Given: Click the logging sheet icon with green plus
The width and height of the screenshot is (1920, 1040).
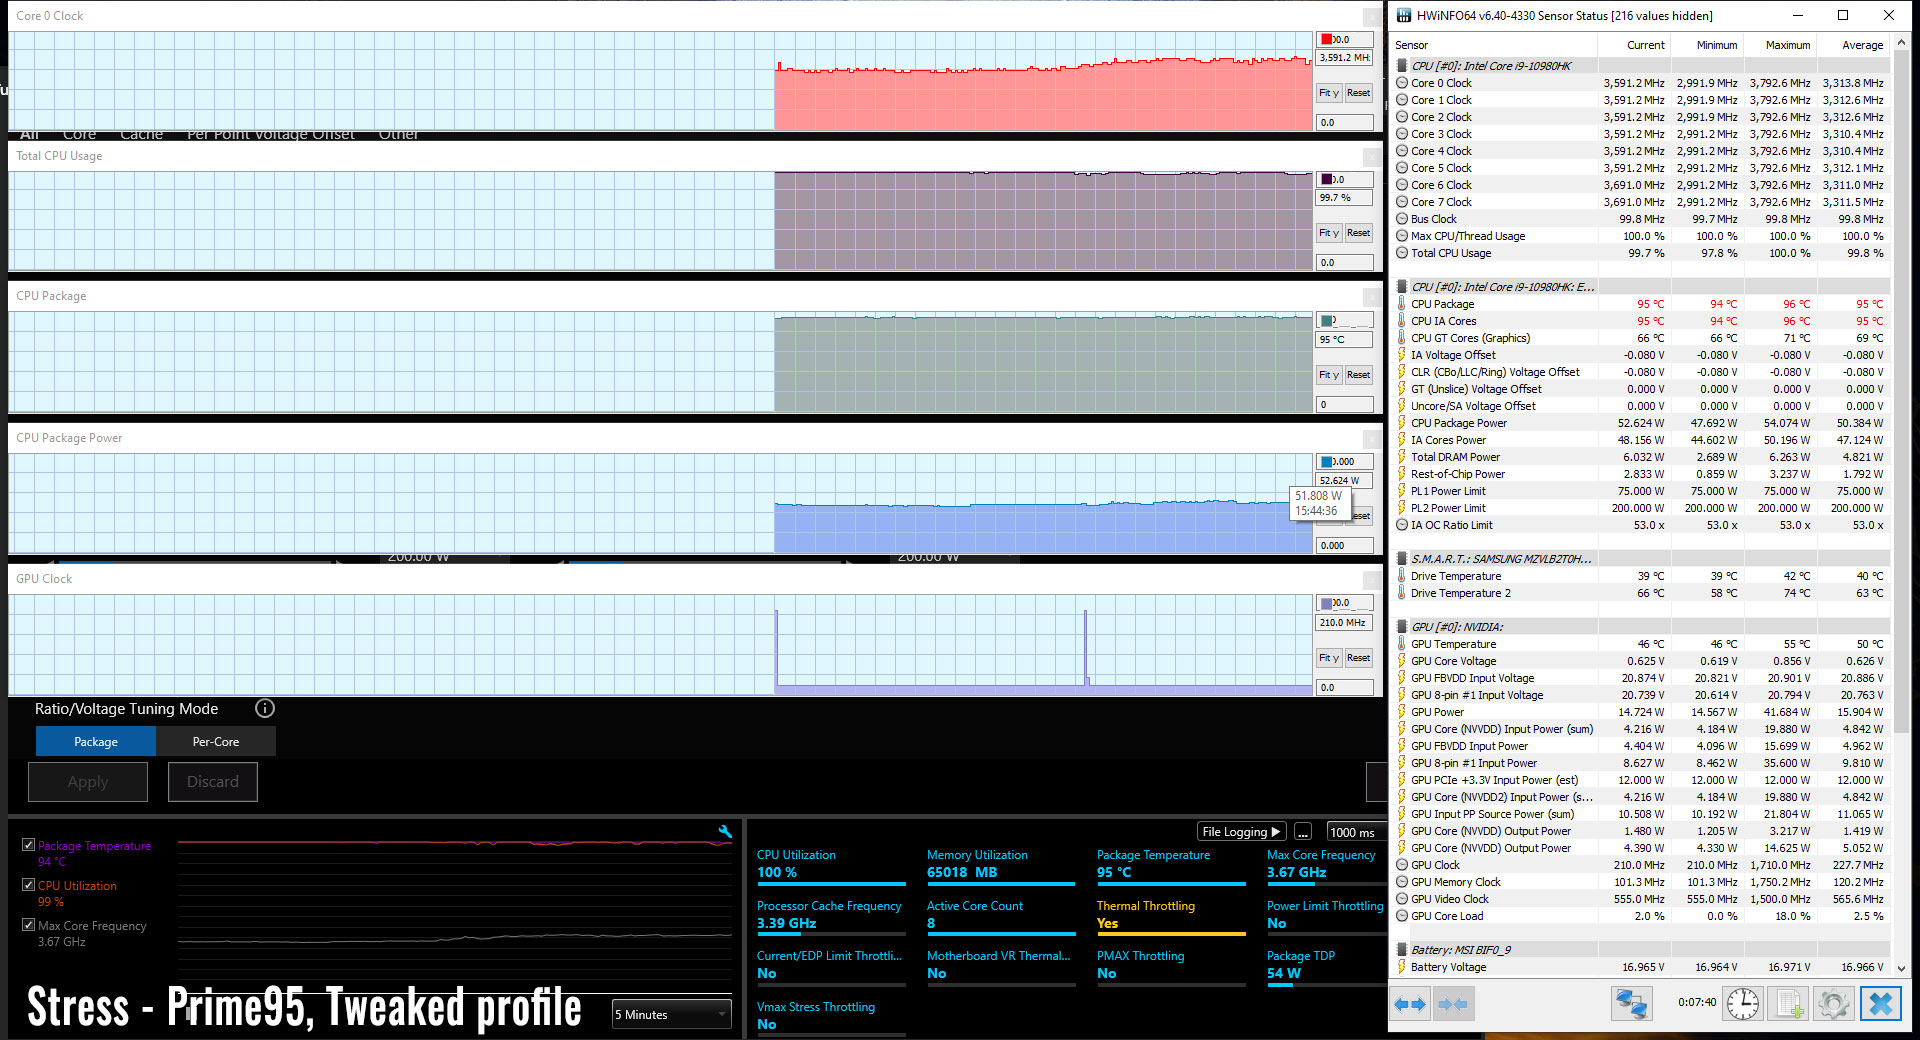Looking at the screenshot, I should click(x=1789, y=1003).
